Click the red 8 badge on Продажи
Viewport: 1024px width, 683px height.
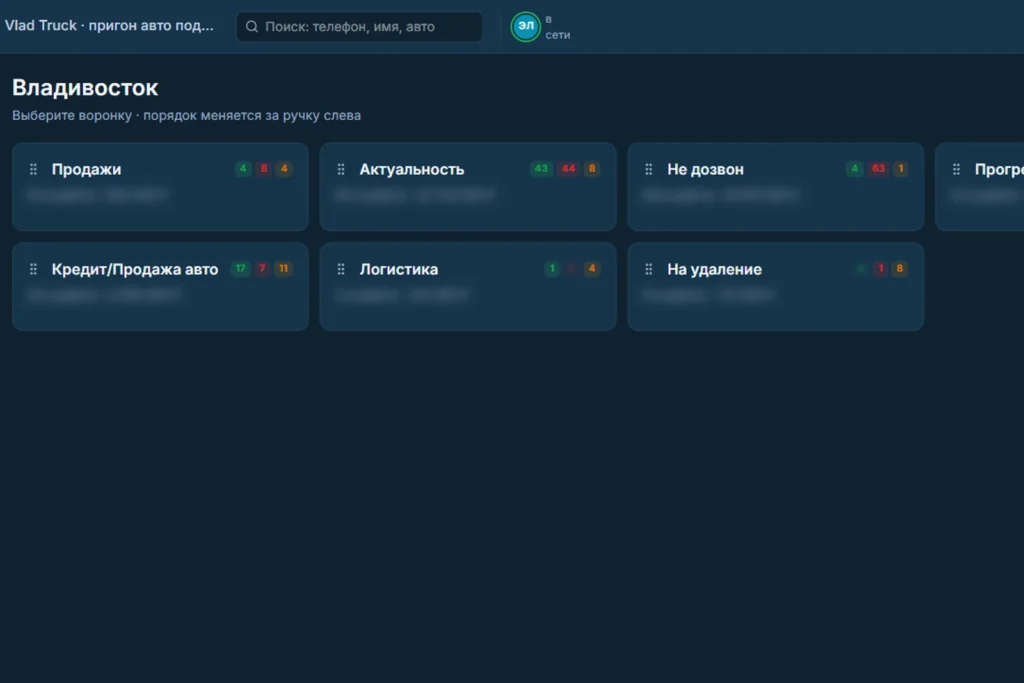point(264,168)
